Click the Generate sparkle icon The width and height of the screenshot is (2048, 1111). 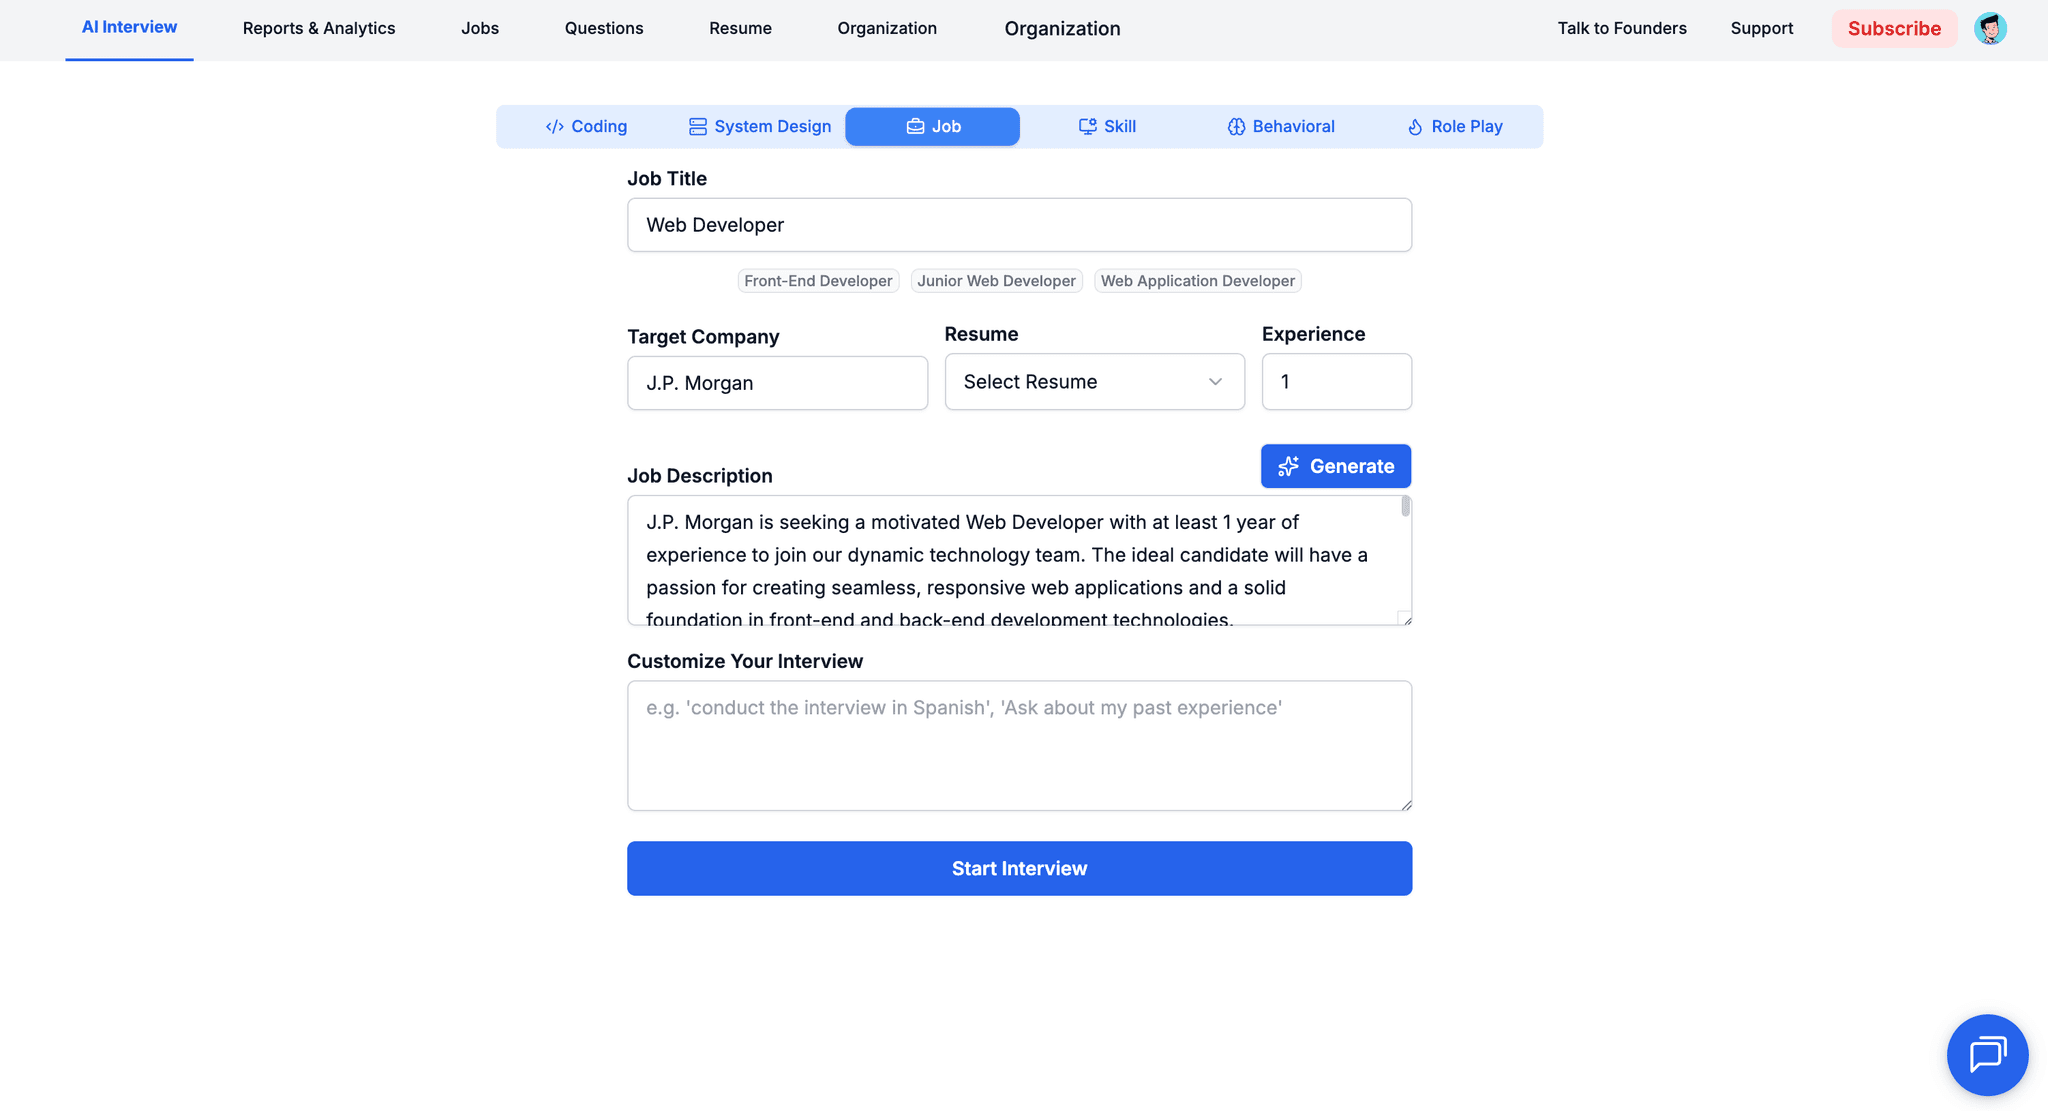(x=1289, y=466)
